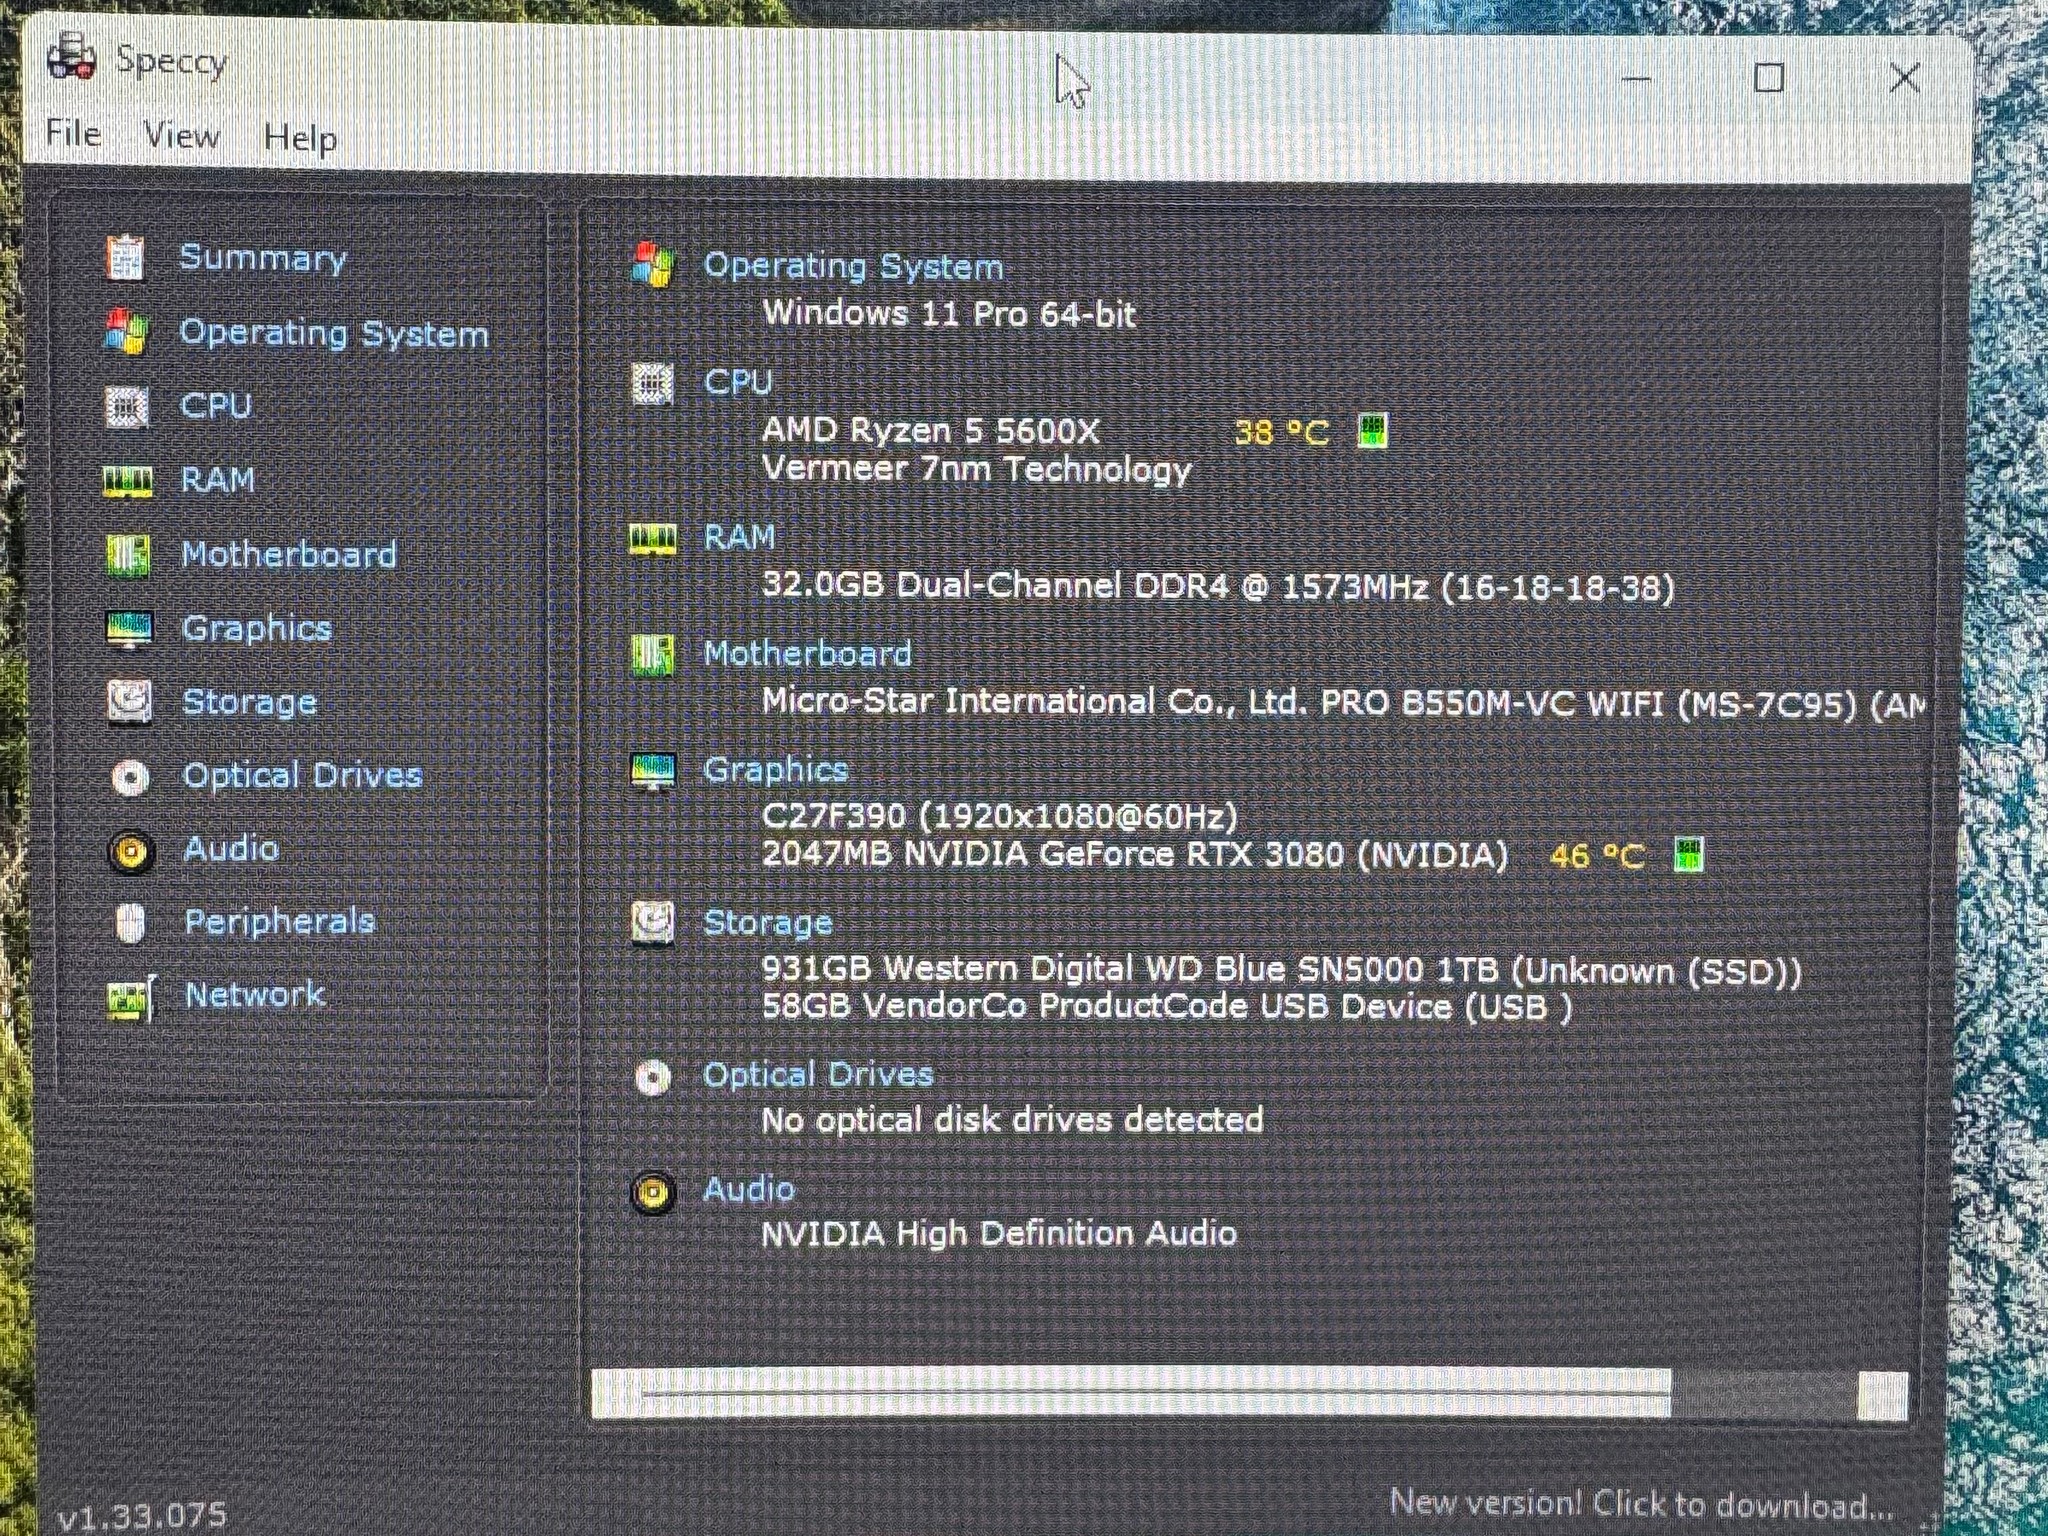Click the CPU heading link in summary
Viewport: 2048px width, 1536px height.
click(738, 382)
